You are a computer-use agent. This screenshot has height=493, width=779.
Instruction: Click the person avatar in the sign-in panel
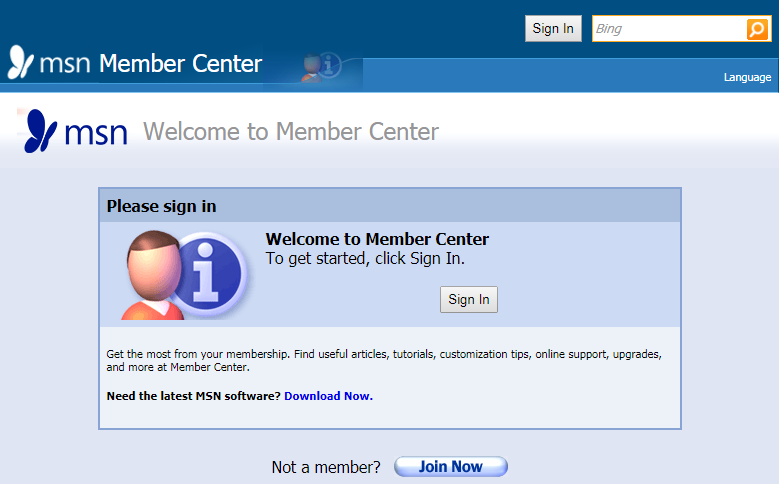pos(153,274)
